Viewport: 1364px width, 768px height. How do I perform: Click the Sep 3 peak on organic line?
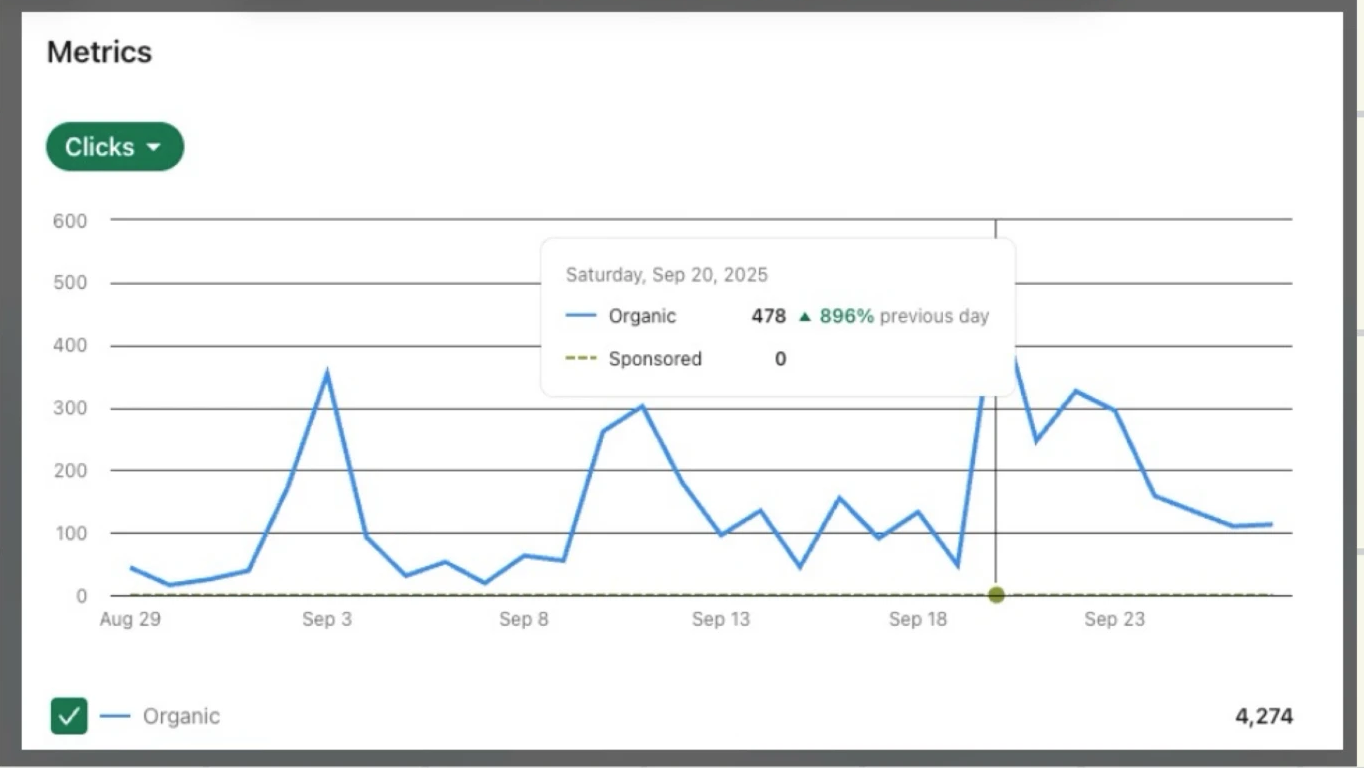327,374
